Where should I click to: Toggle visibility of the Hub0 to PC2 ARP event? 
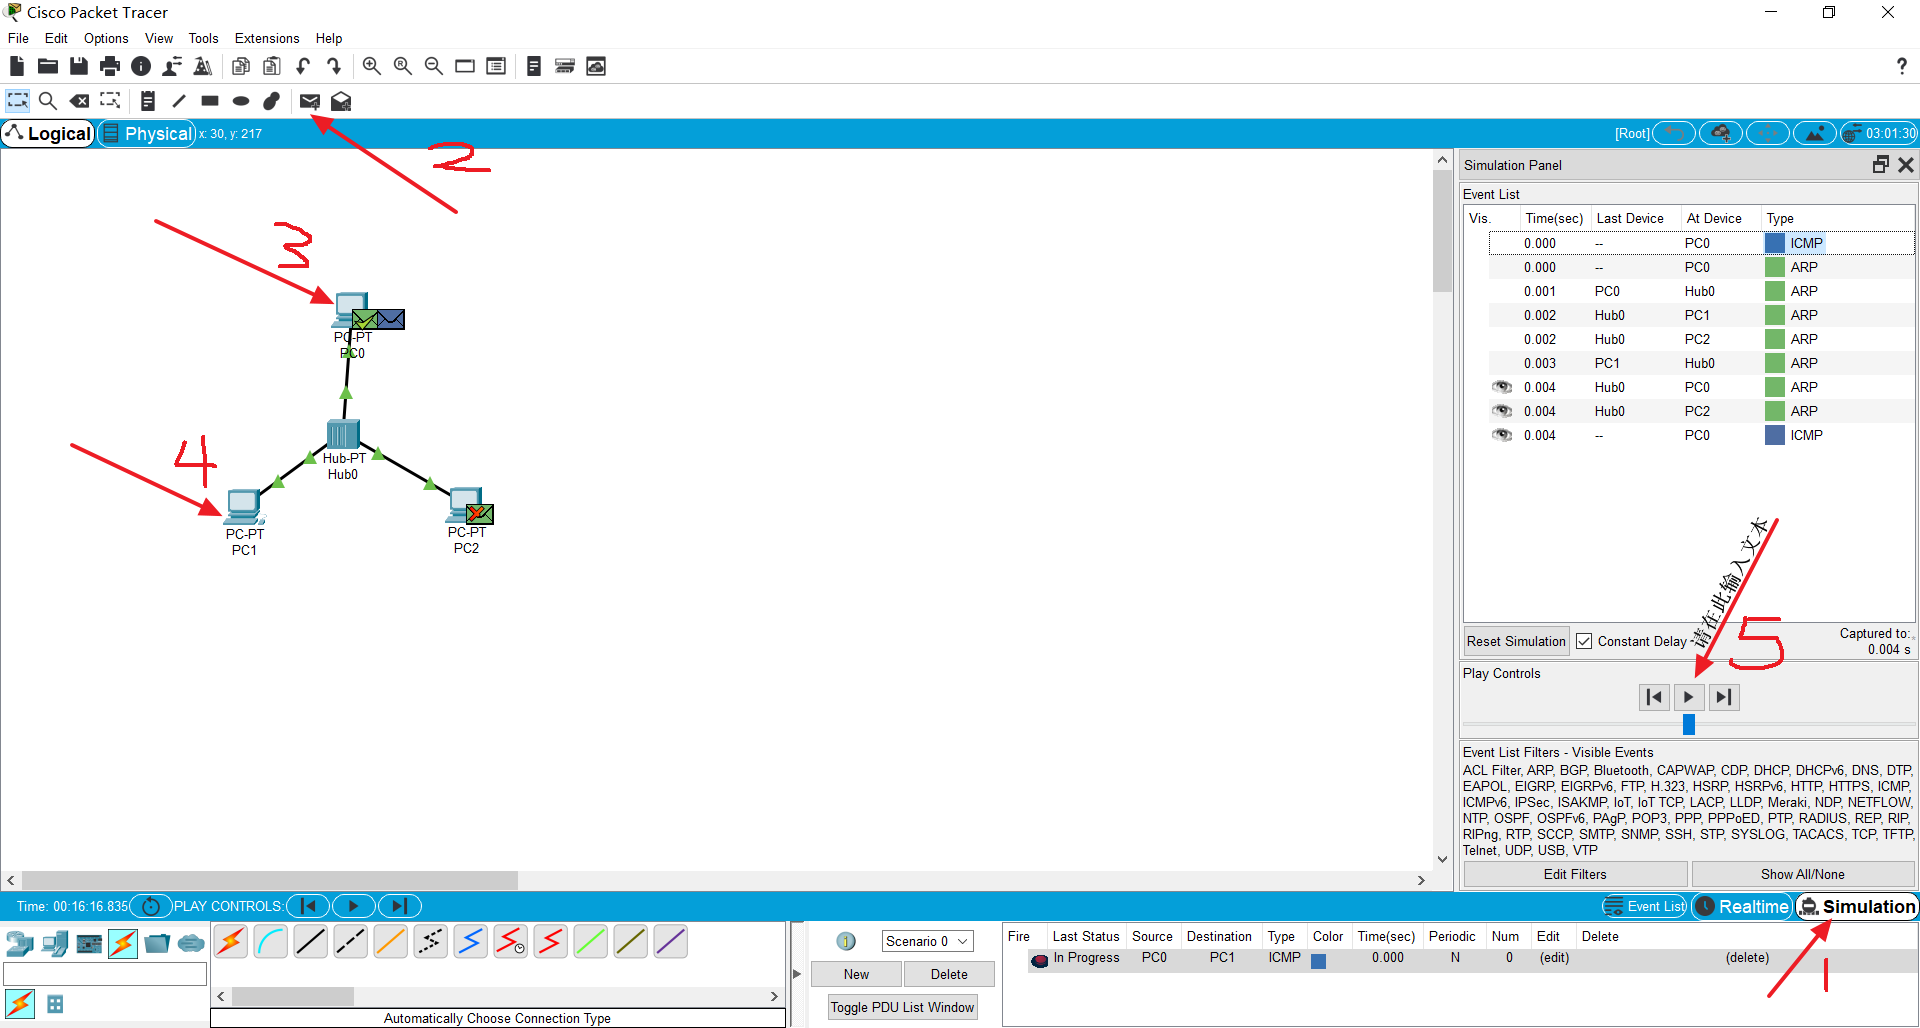tap(1502, 411)
